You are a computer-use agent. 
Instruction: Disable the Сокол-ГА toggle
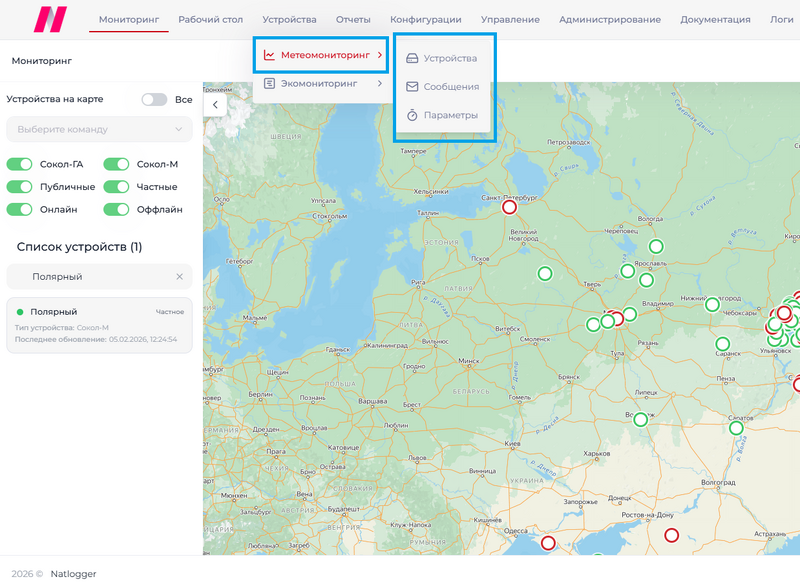tap(19, 164)
